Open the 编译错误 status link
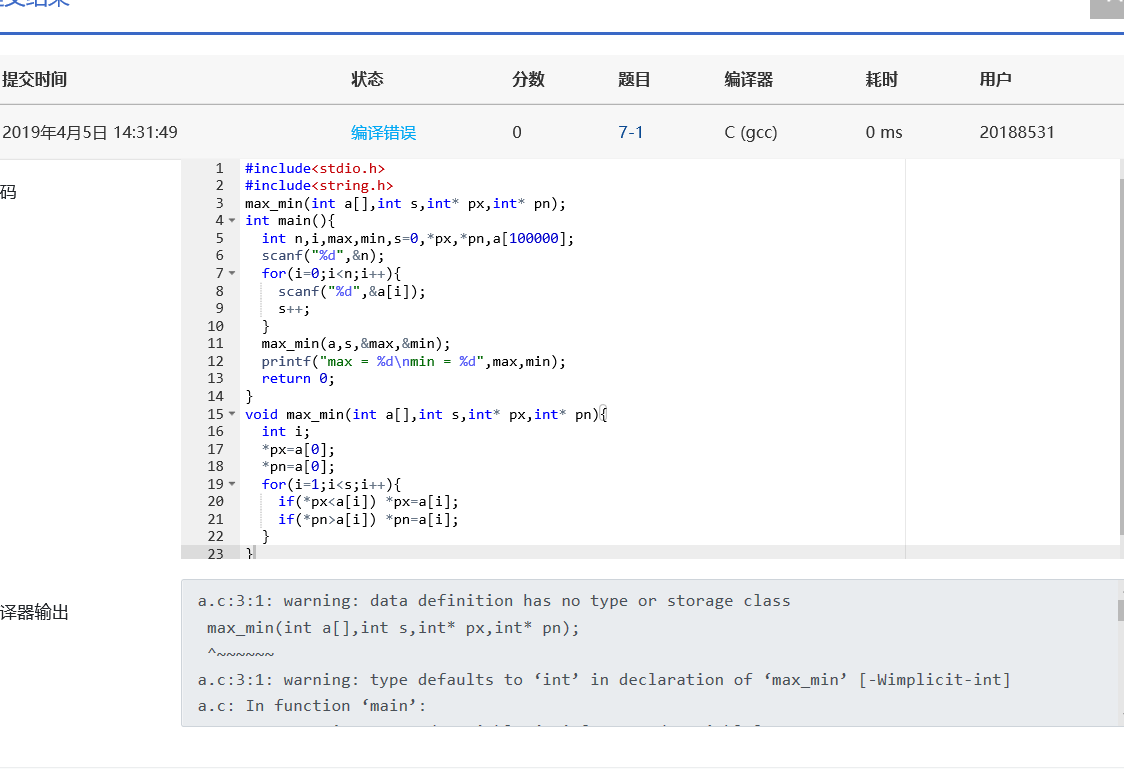Viewport: 1124px width, 770px height. (x=383, y=132)
